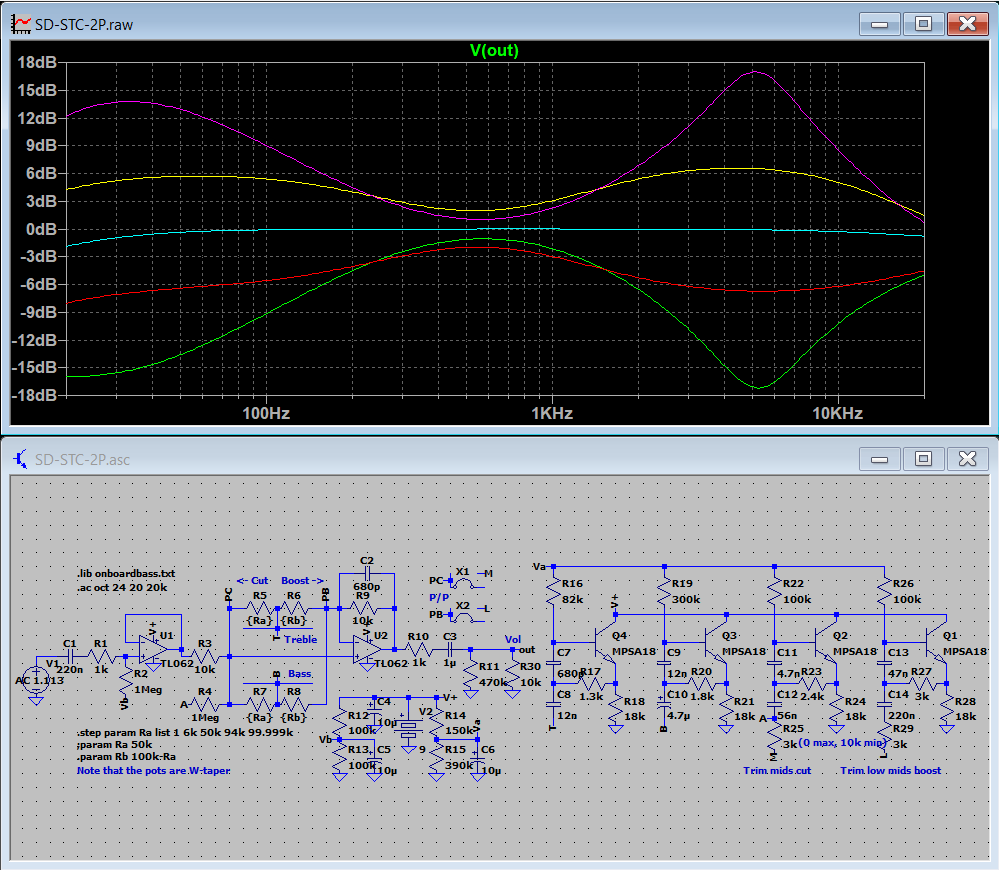The height and width of the screenshot is (870, 999).
Task: Close the SD-STC-2P.raw plot window
Action: [967, 24]
